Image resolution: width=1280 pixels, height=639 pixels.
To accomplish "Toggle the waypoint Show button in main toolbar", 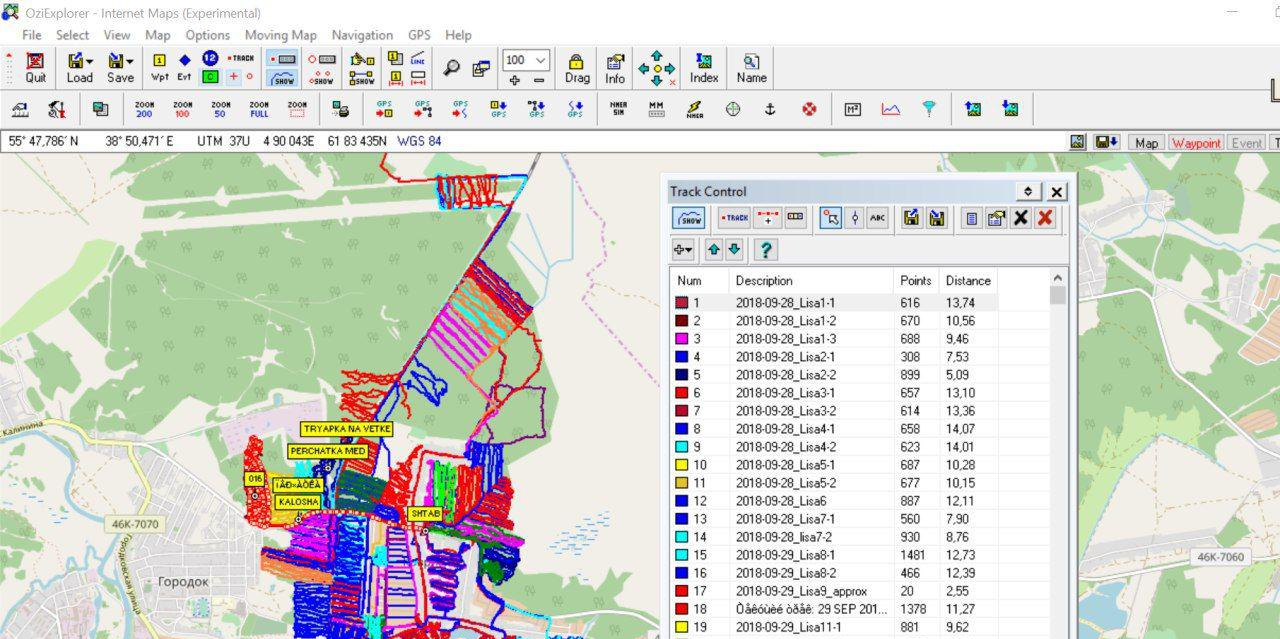I will [x=321, y=77].
